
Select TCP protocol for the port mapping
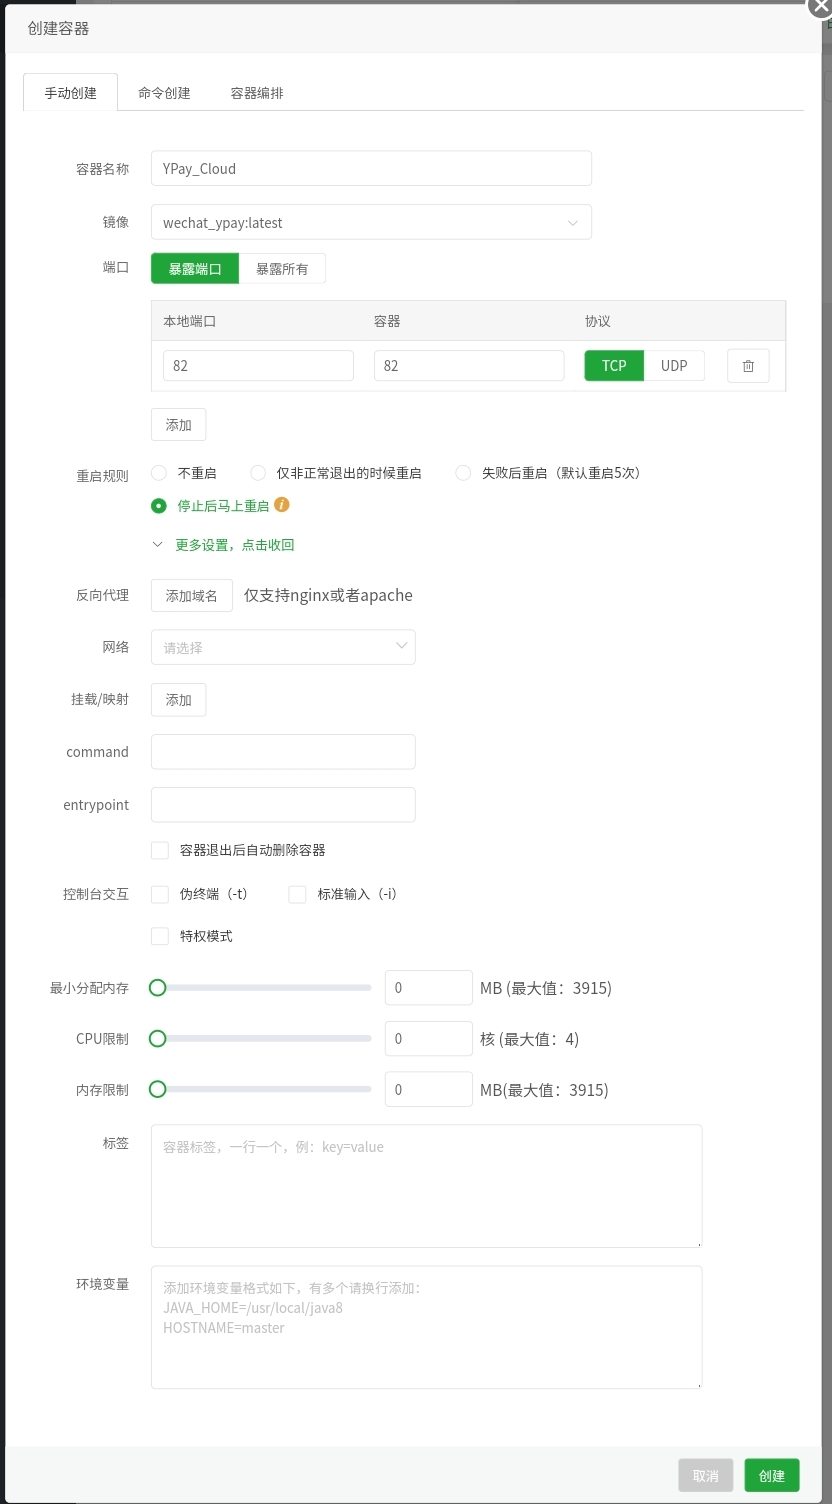[x=613, y=365]
